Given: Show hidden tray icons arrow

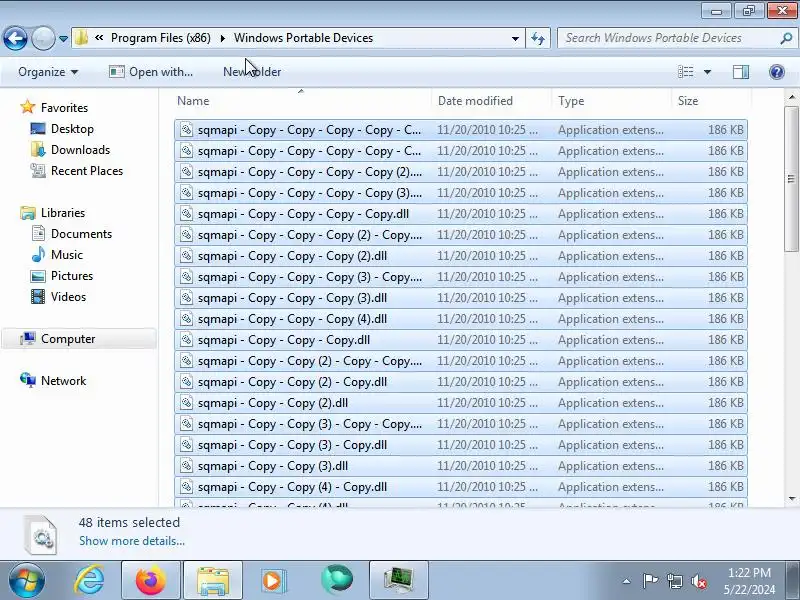Looking at the screenshot, I should pyautogui.click(x=627, y=581).
